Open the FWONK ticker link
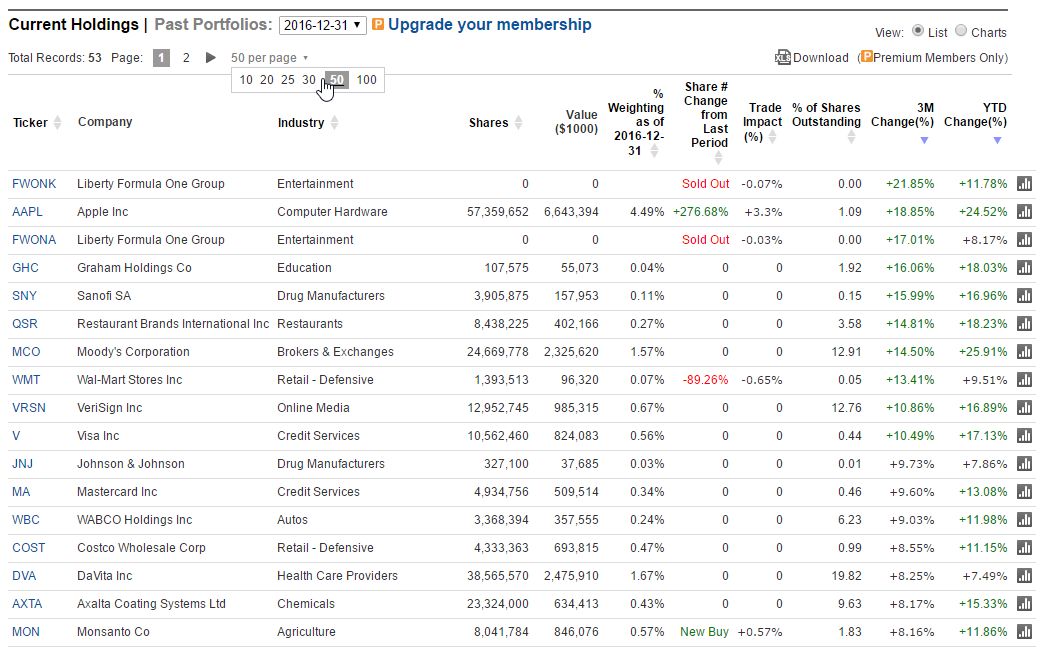The width and height of the screenshot is (1045, 647). (x=34, y=184)
